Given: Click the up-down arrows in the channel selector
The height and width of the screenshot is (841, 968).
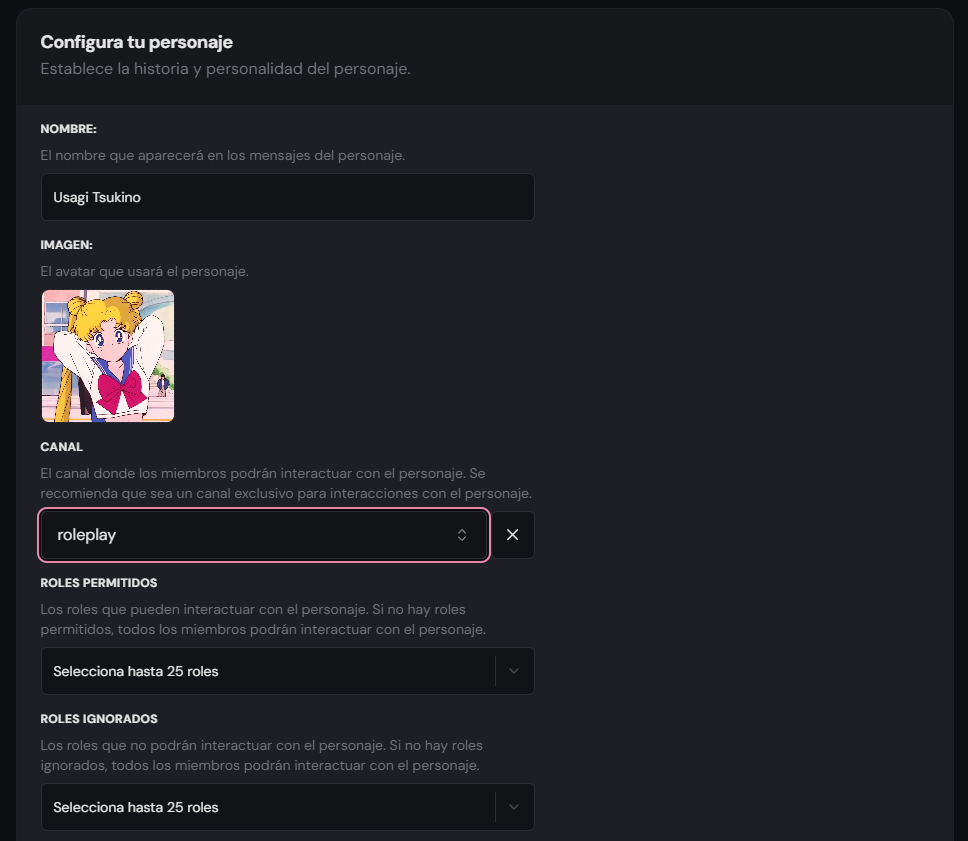Looking at the screenshot, I should point(462,535).
